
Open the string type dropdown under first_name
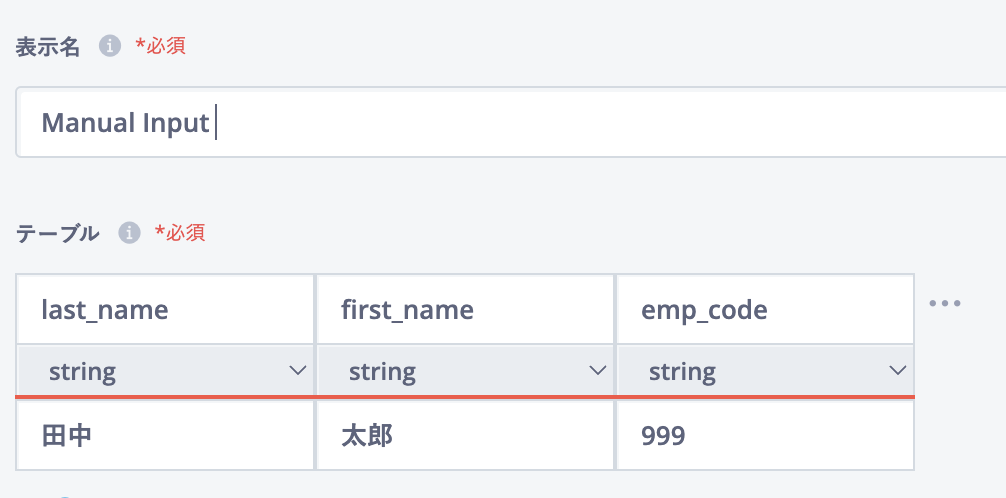465,370
